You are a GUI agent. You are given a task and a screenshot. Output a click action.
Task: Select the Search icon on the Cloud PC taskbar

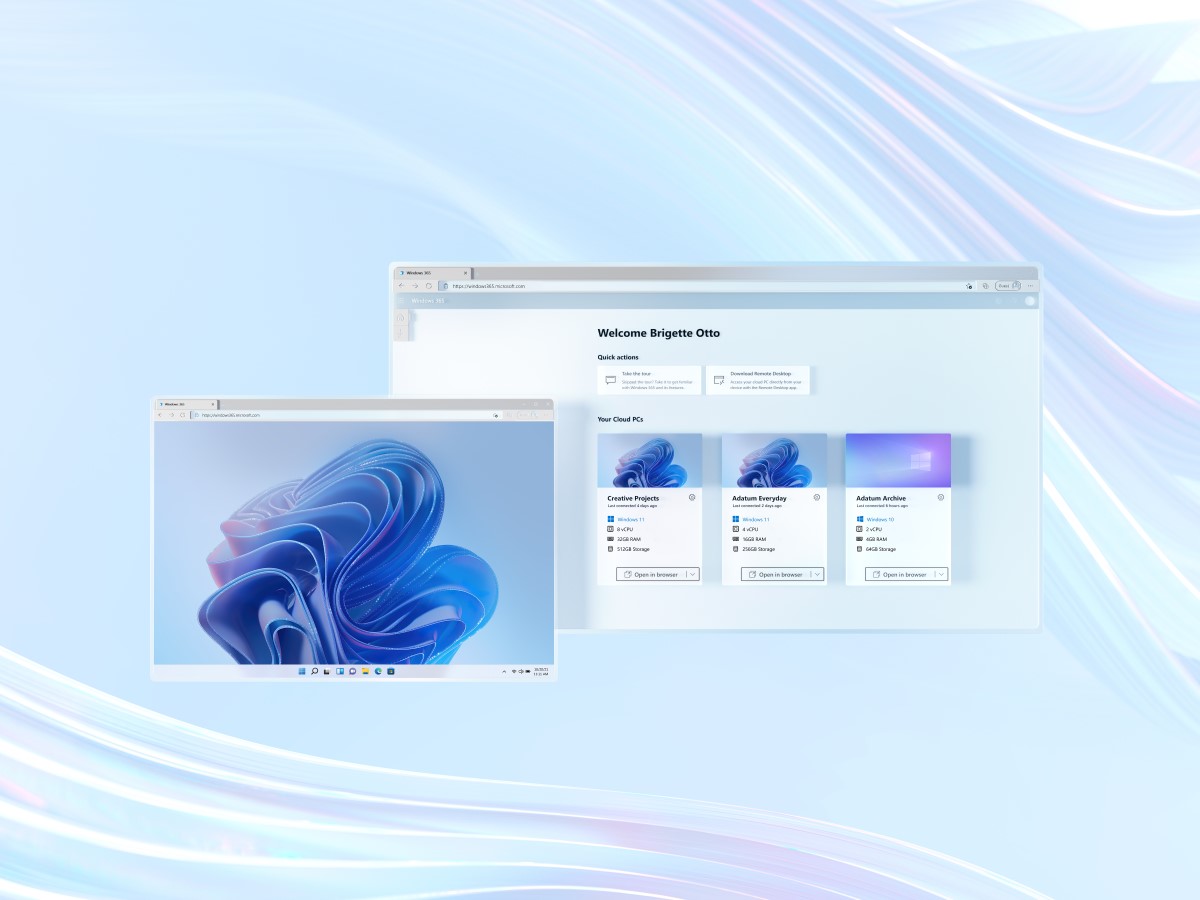coord(314,671)
